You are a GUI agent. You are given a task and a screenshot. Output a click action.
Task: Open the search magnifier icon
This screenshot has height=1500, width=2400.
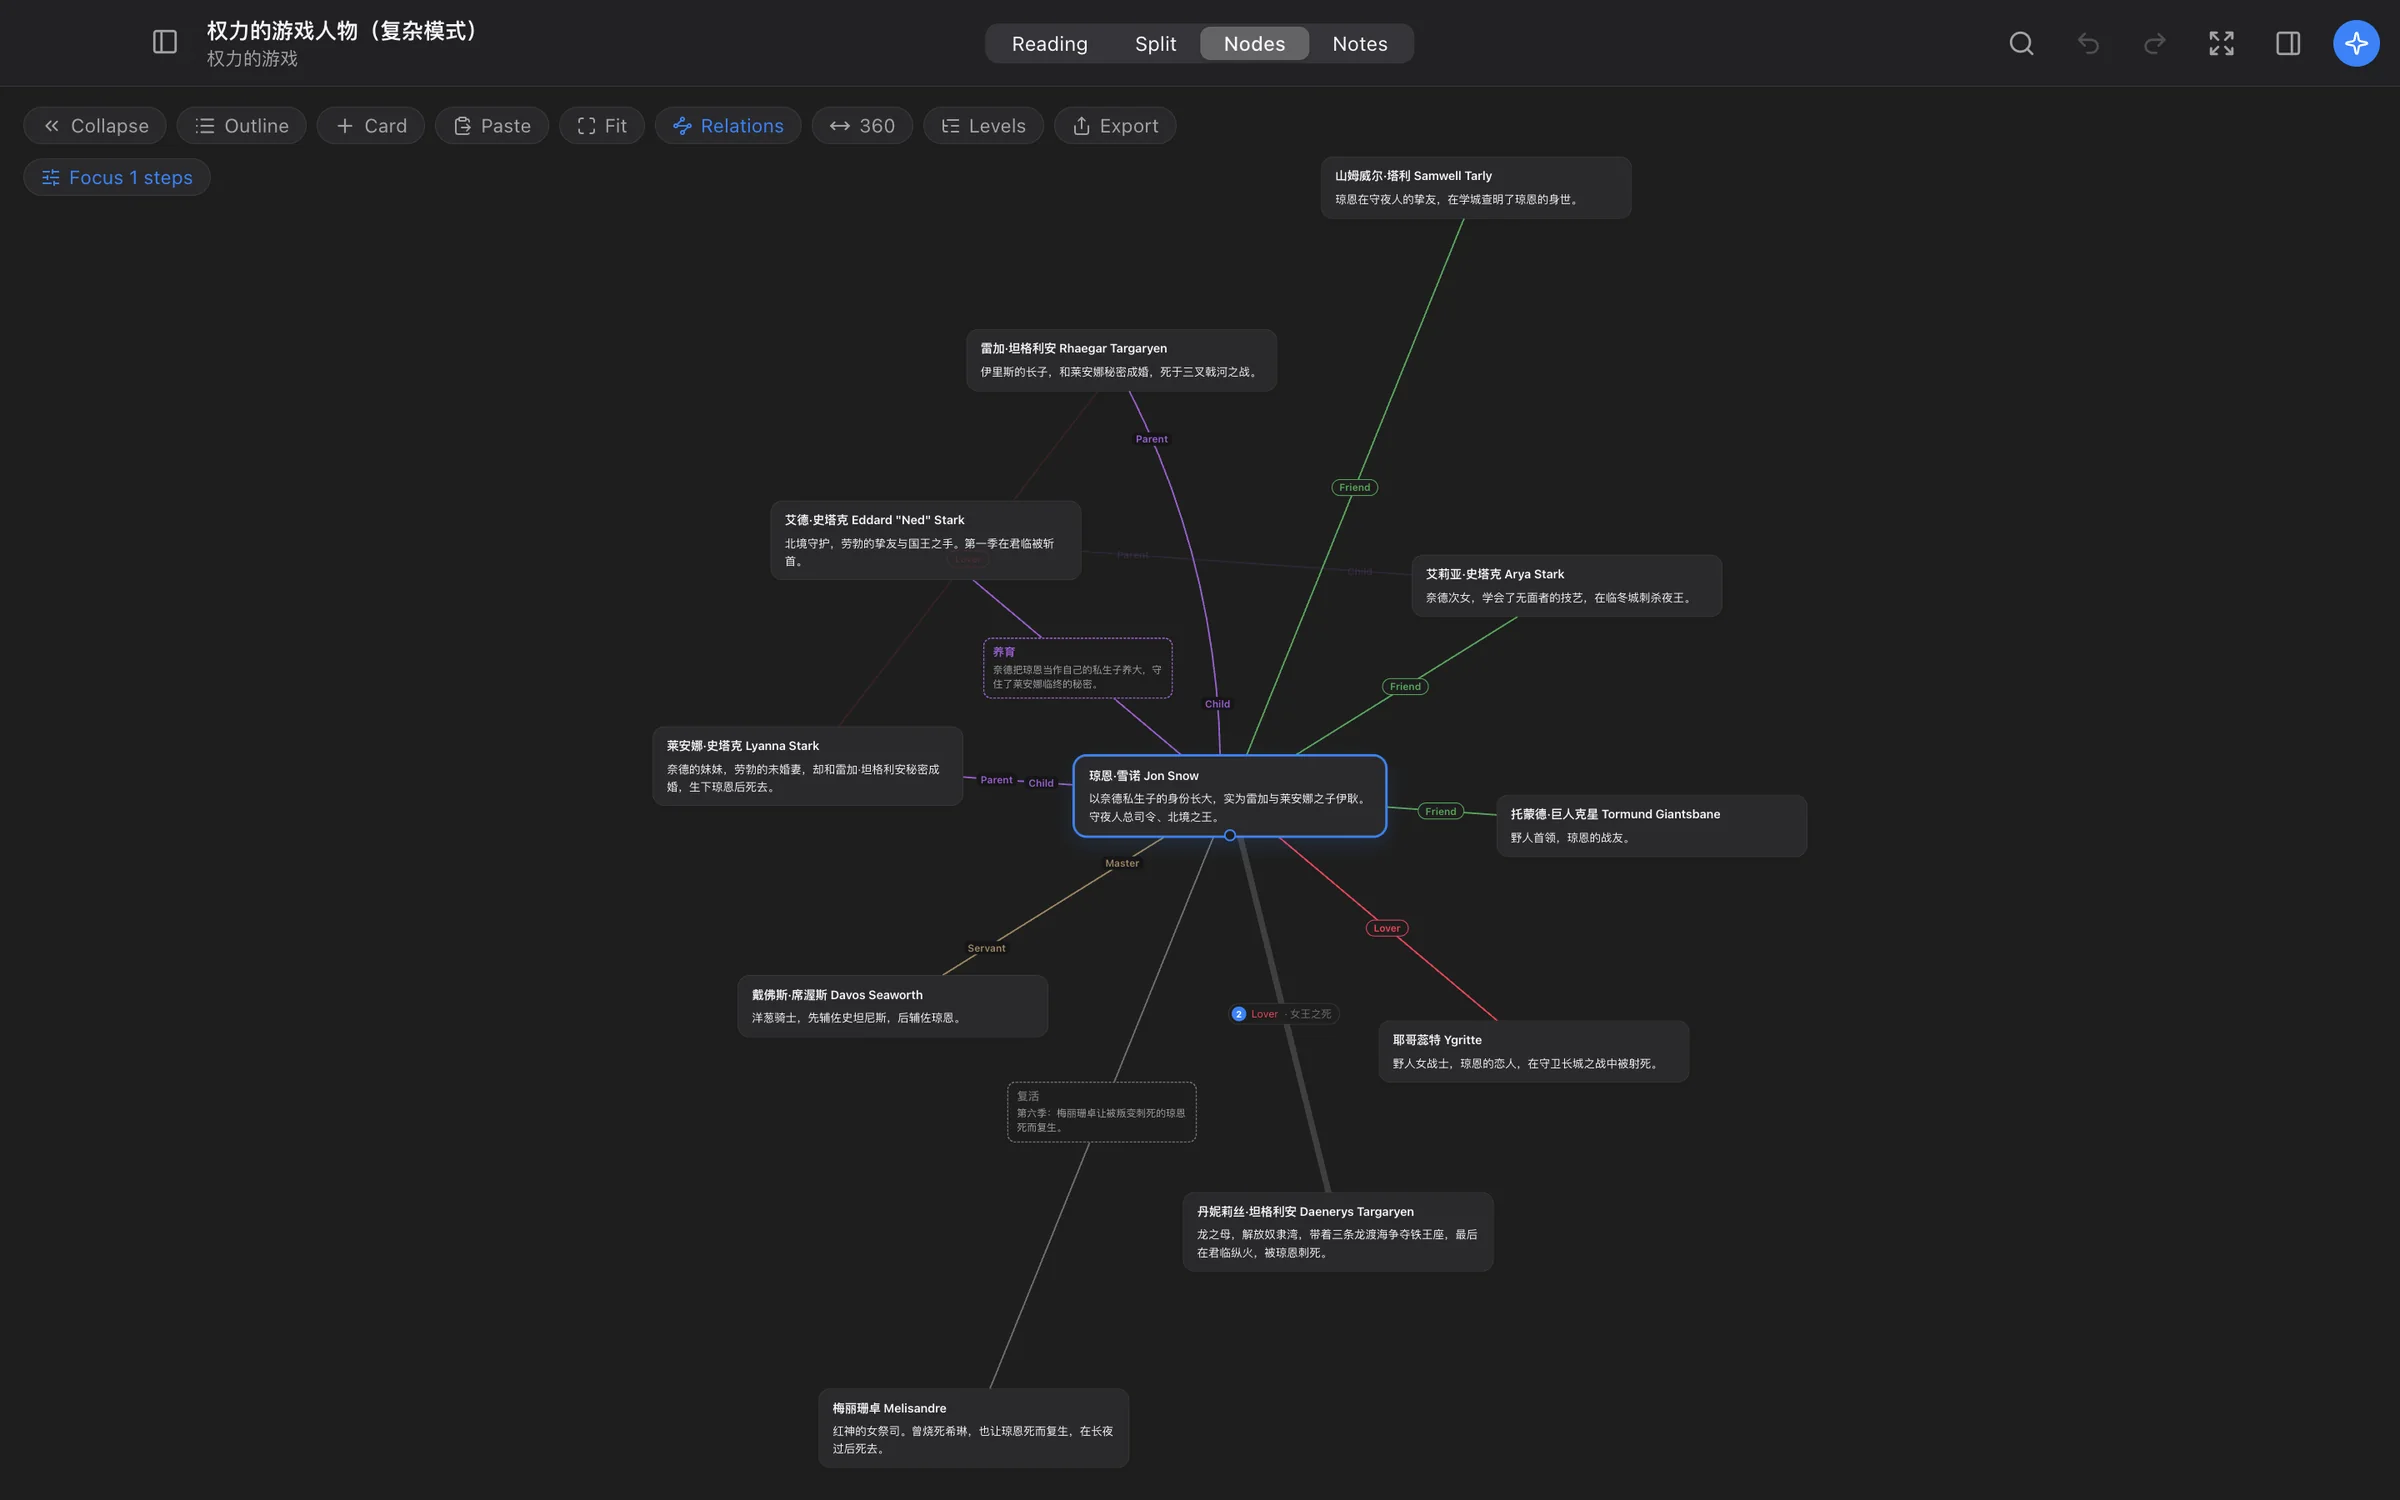click(x=2021, y=43)
